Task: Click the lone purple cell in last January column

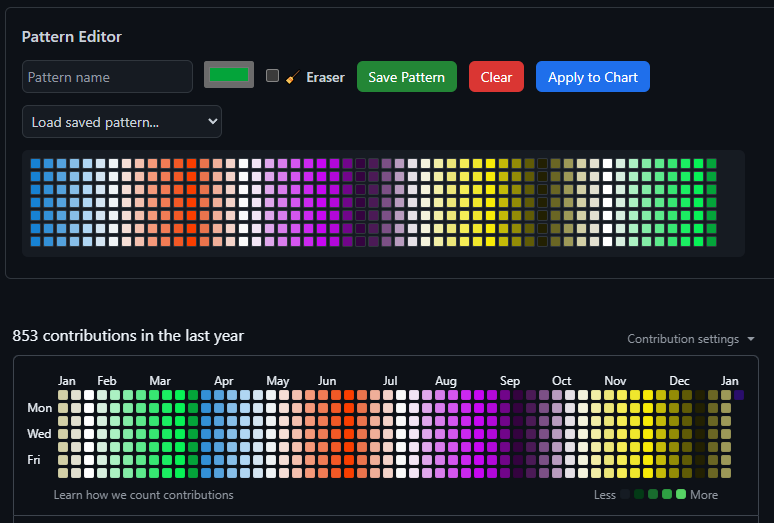Action: pyautogui.click(x=738, y=395)
